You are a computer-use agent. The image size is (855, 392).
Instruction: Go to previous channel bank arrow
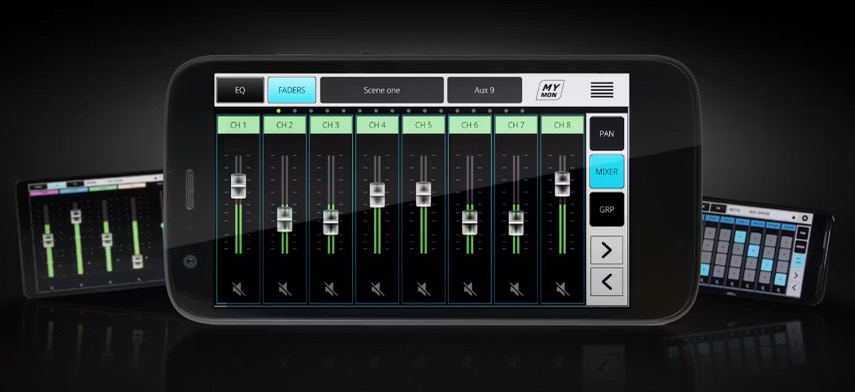point(606,281)
